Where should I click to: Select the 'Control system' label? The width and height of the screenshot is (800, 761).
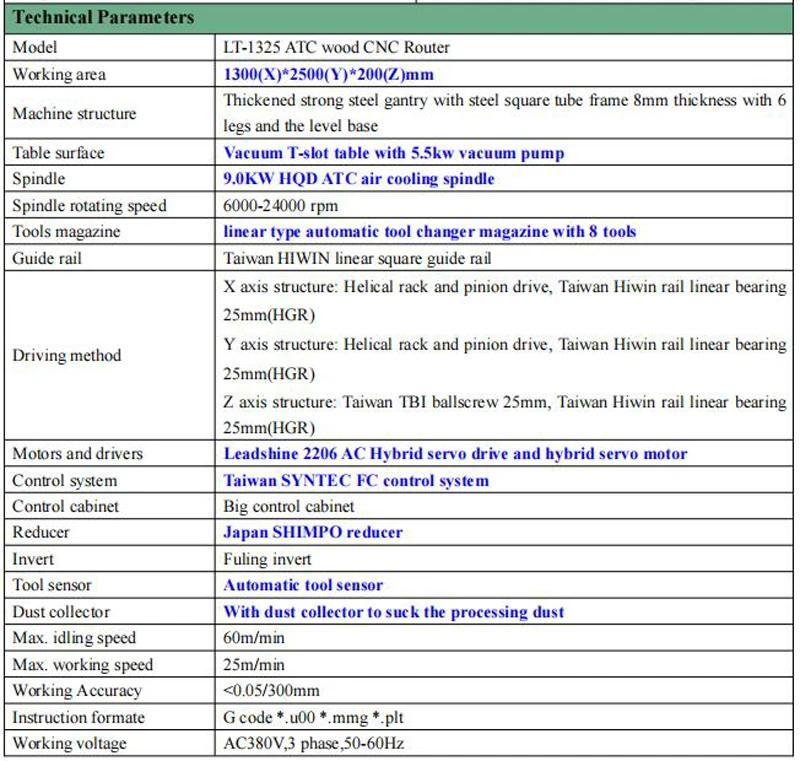pyautogui.click(x=65, y=480)
